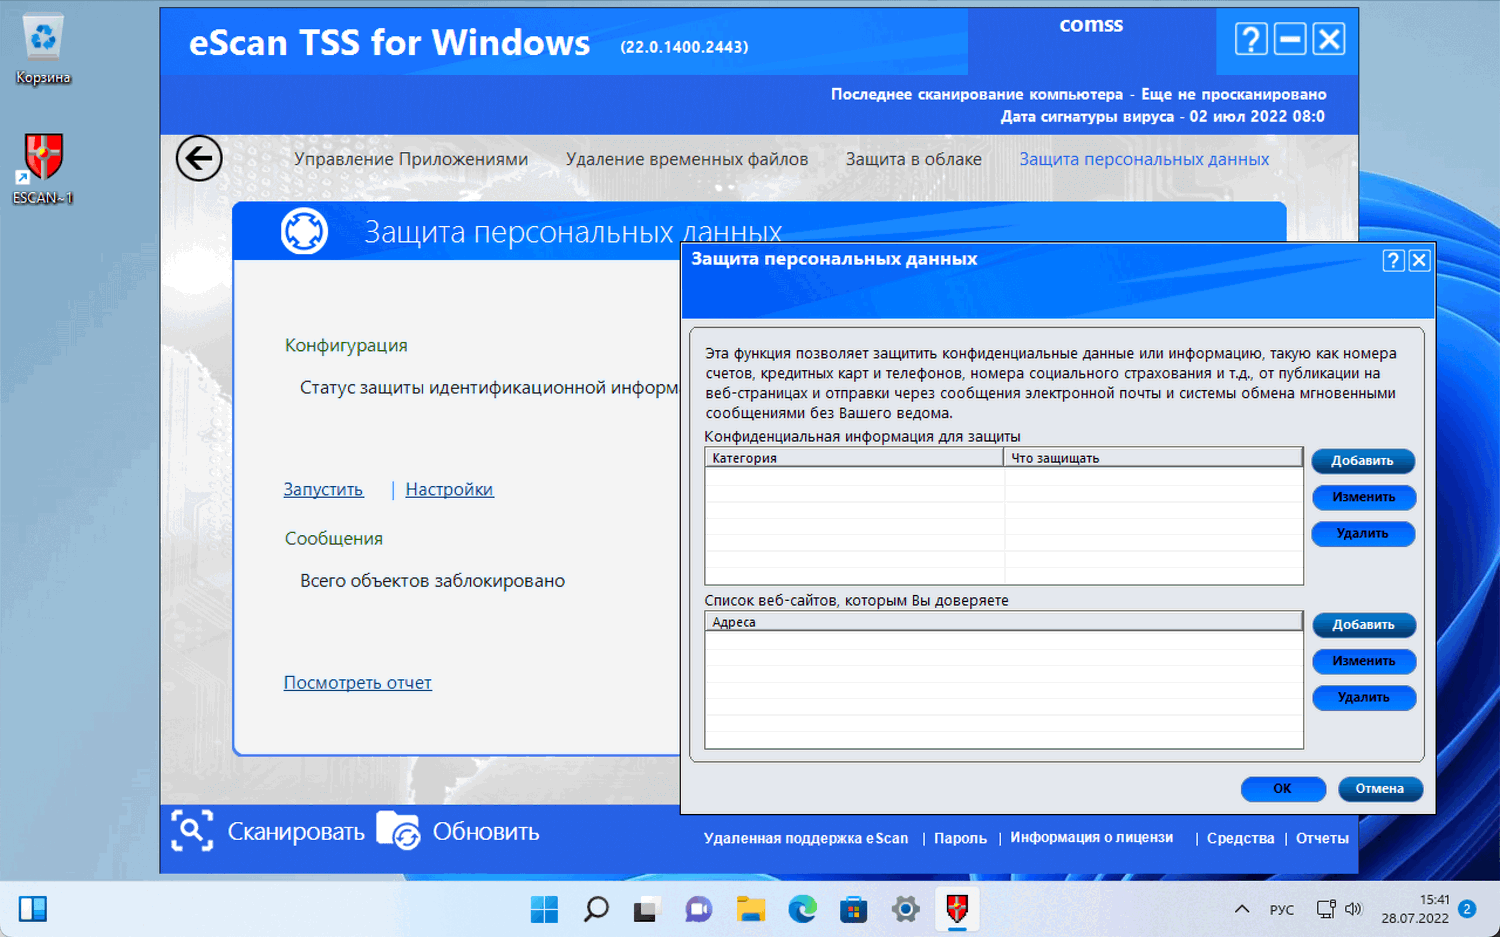1500x937 pixels.
Task: Click the dialog help question mark icon
Action: 1394,261
